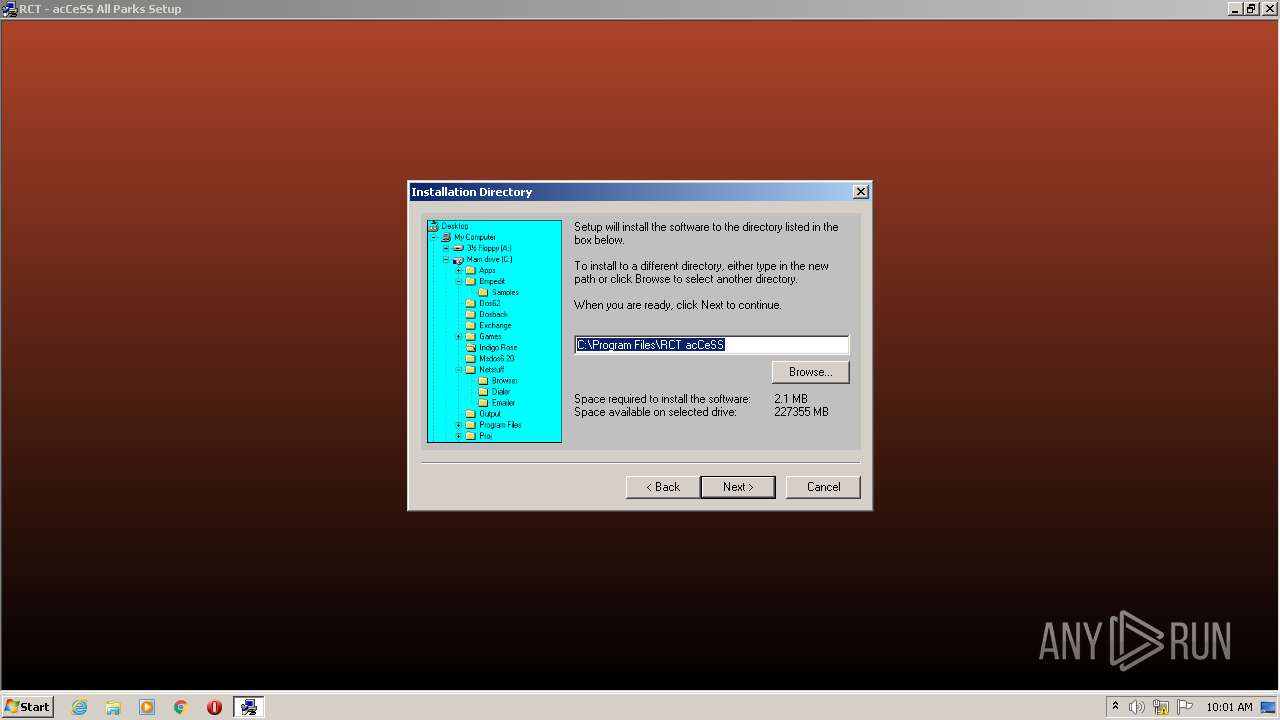
Task: Launch Internet Explorer from taskbar
Action: tap(80, 707)
